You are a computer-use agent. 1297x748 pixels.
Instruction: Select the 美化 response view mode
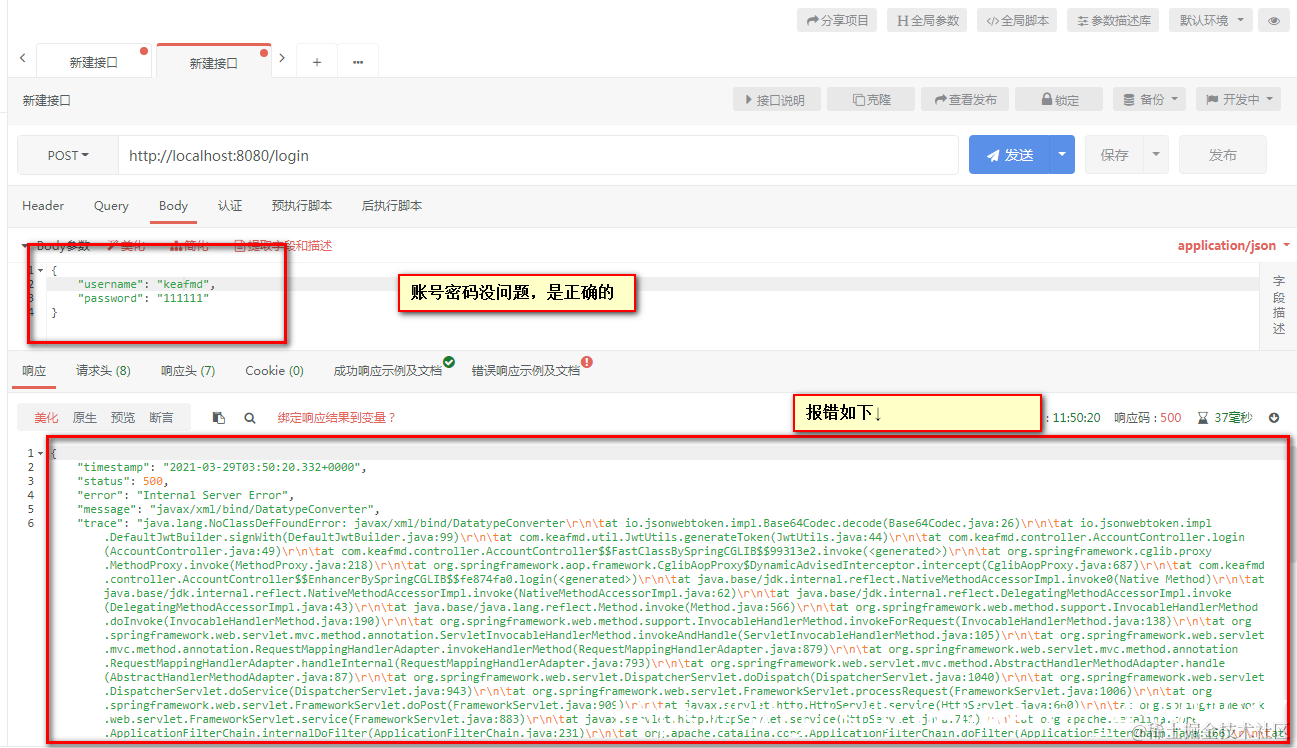click(x=46, y=418)
